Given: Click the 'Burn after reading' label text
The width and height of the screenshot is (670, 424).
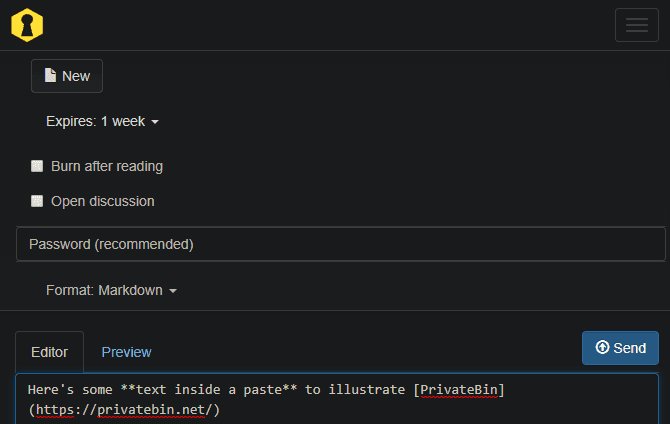Looking at the screenshot, I should tap(107, 166).
